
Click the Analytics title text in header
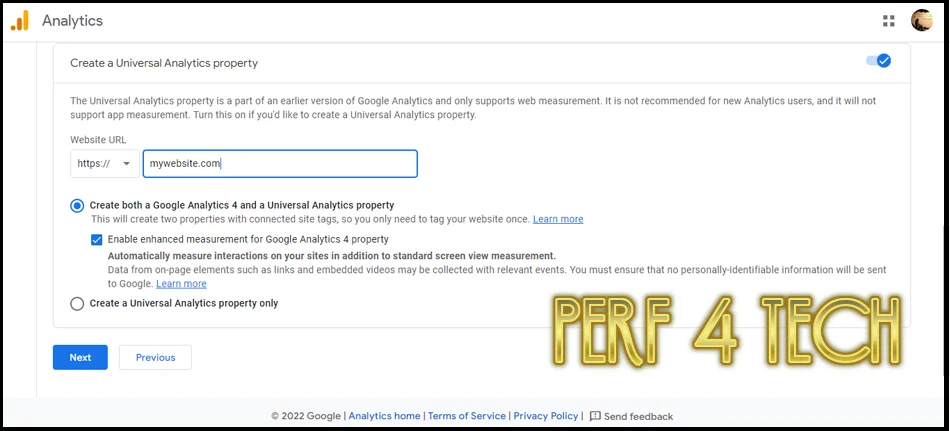[72, 21]
